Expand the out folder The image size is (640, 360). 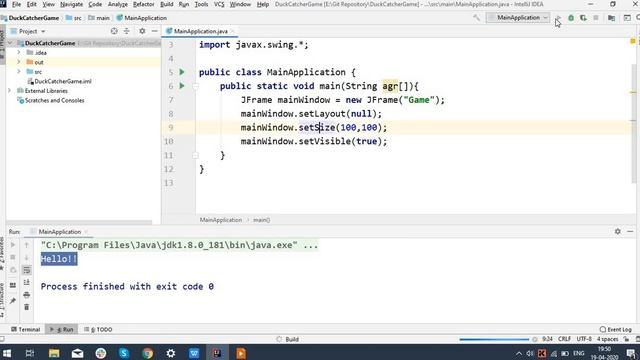click(x=18, y=62)
